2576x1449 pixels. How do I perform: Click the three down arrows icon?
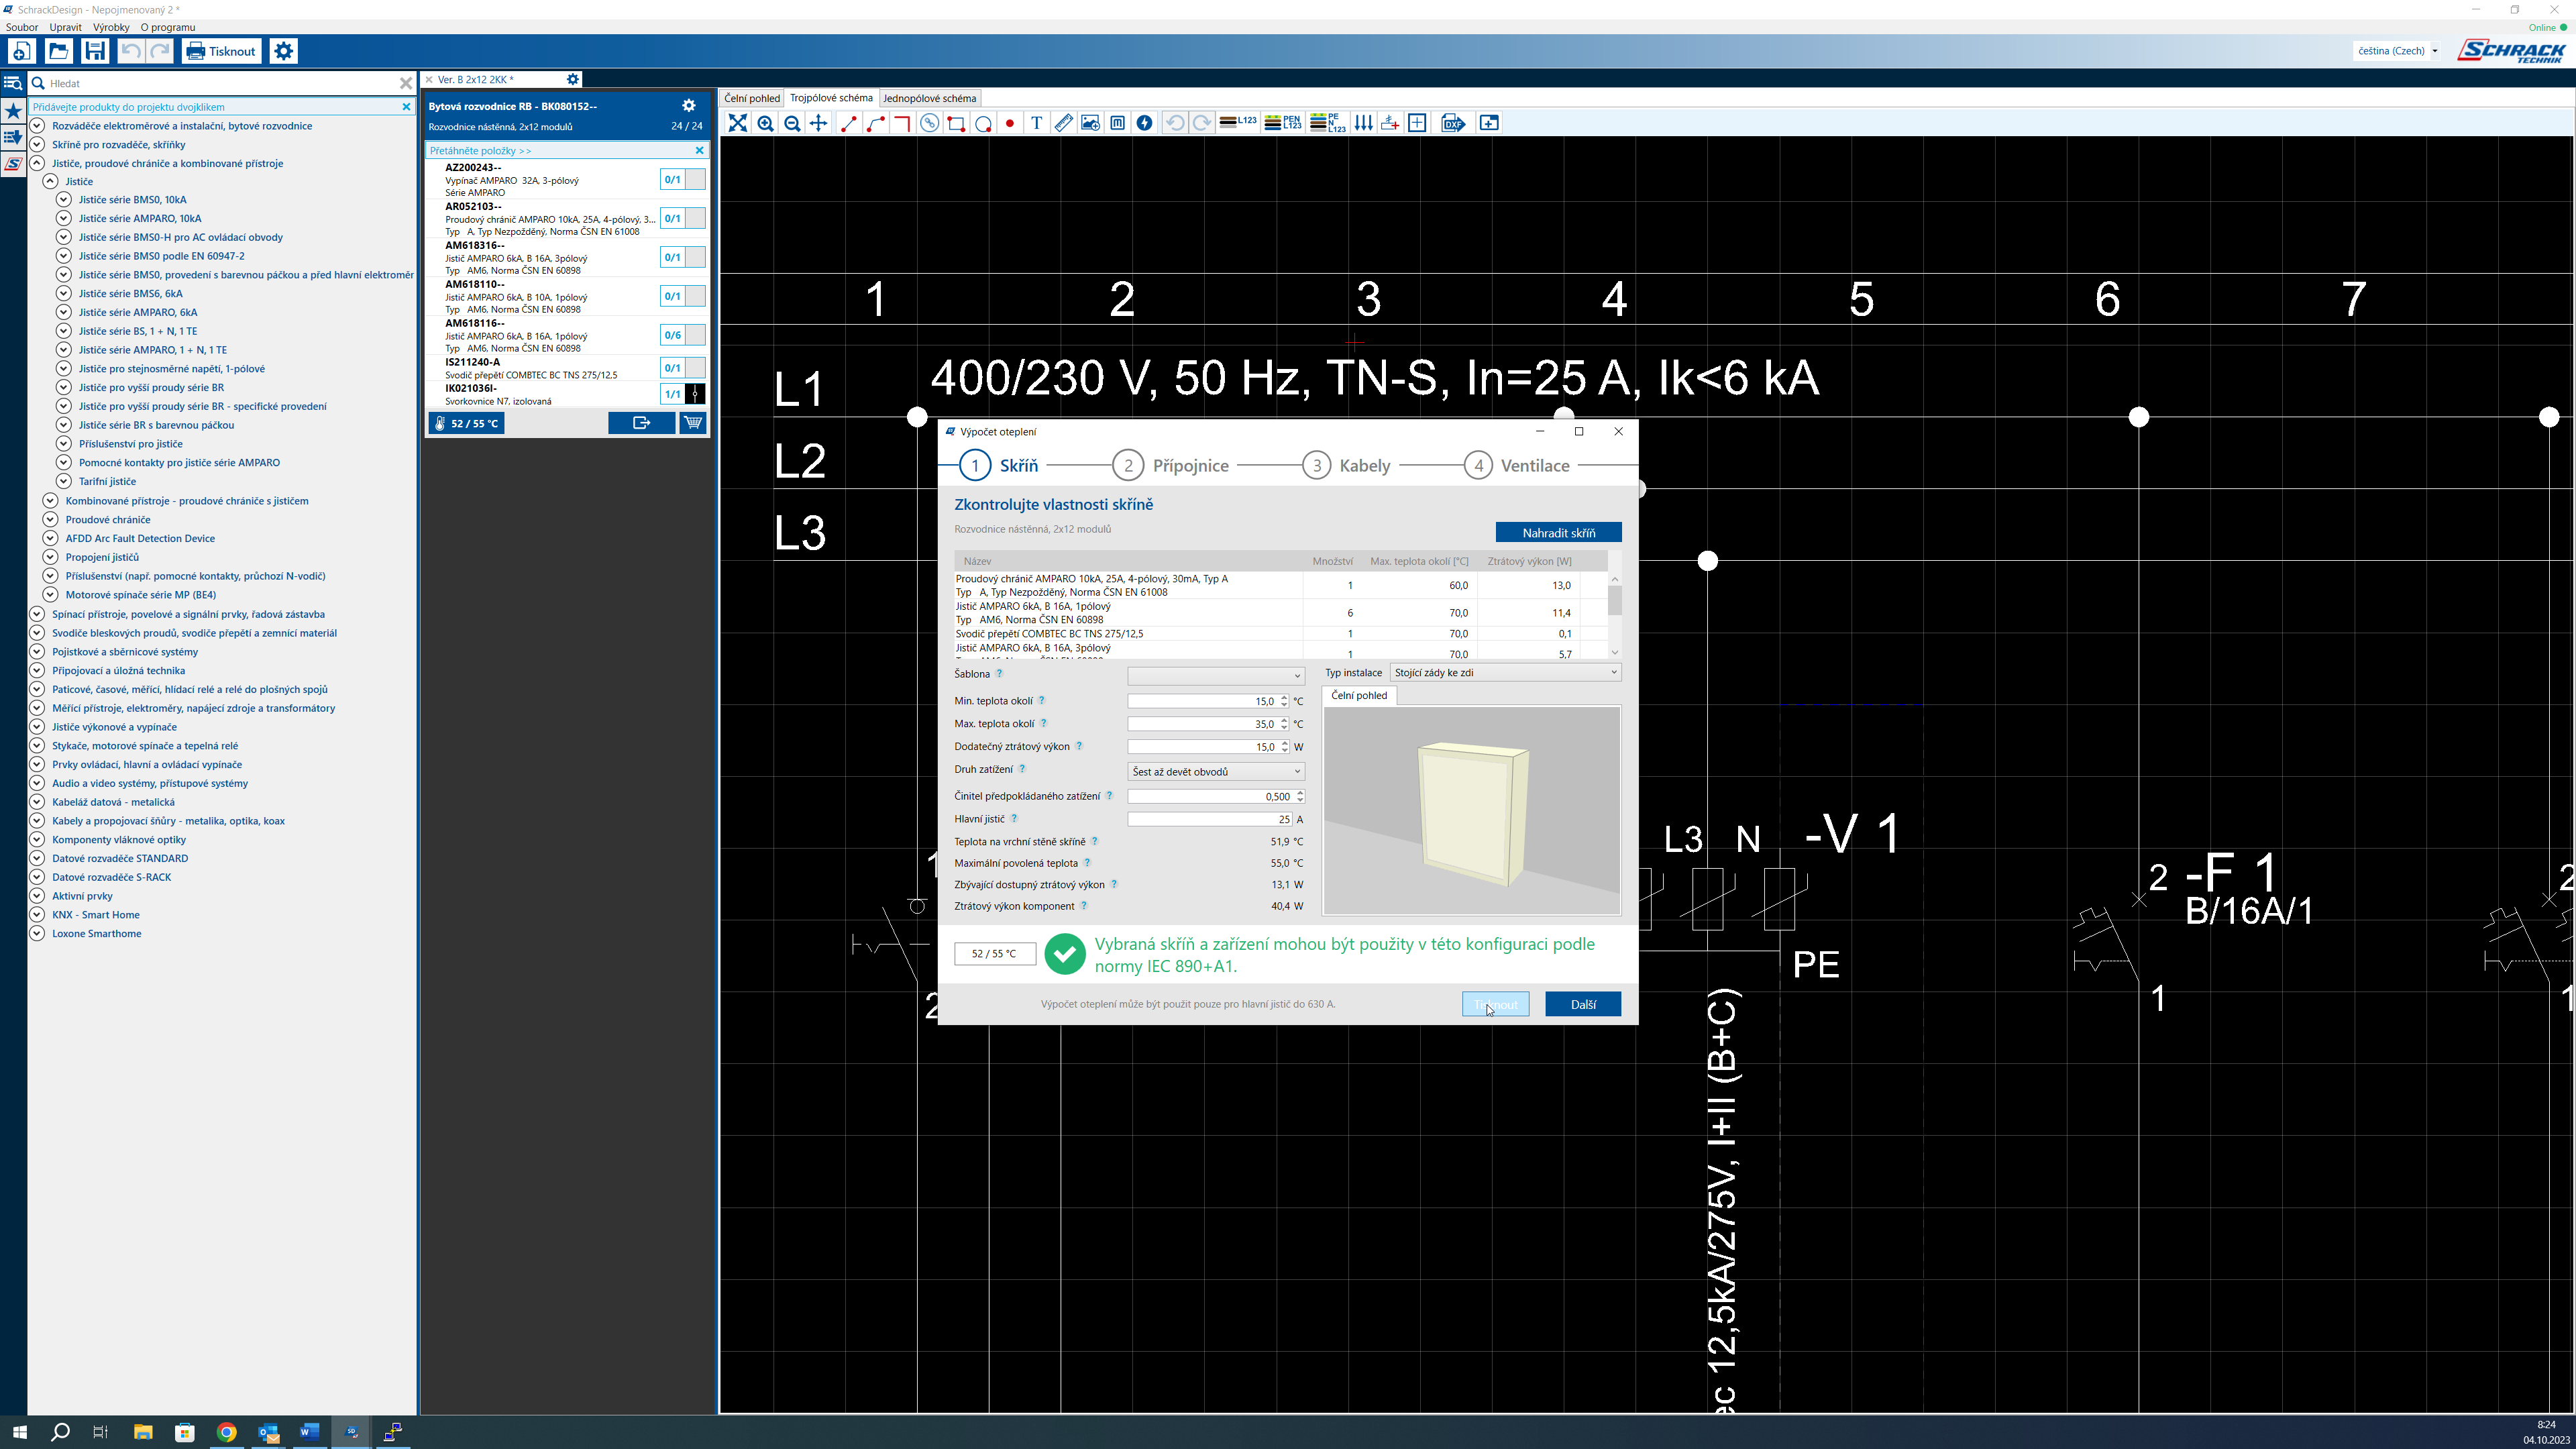point(1363,123)
